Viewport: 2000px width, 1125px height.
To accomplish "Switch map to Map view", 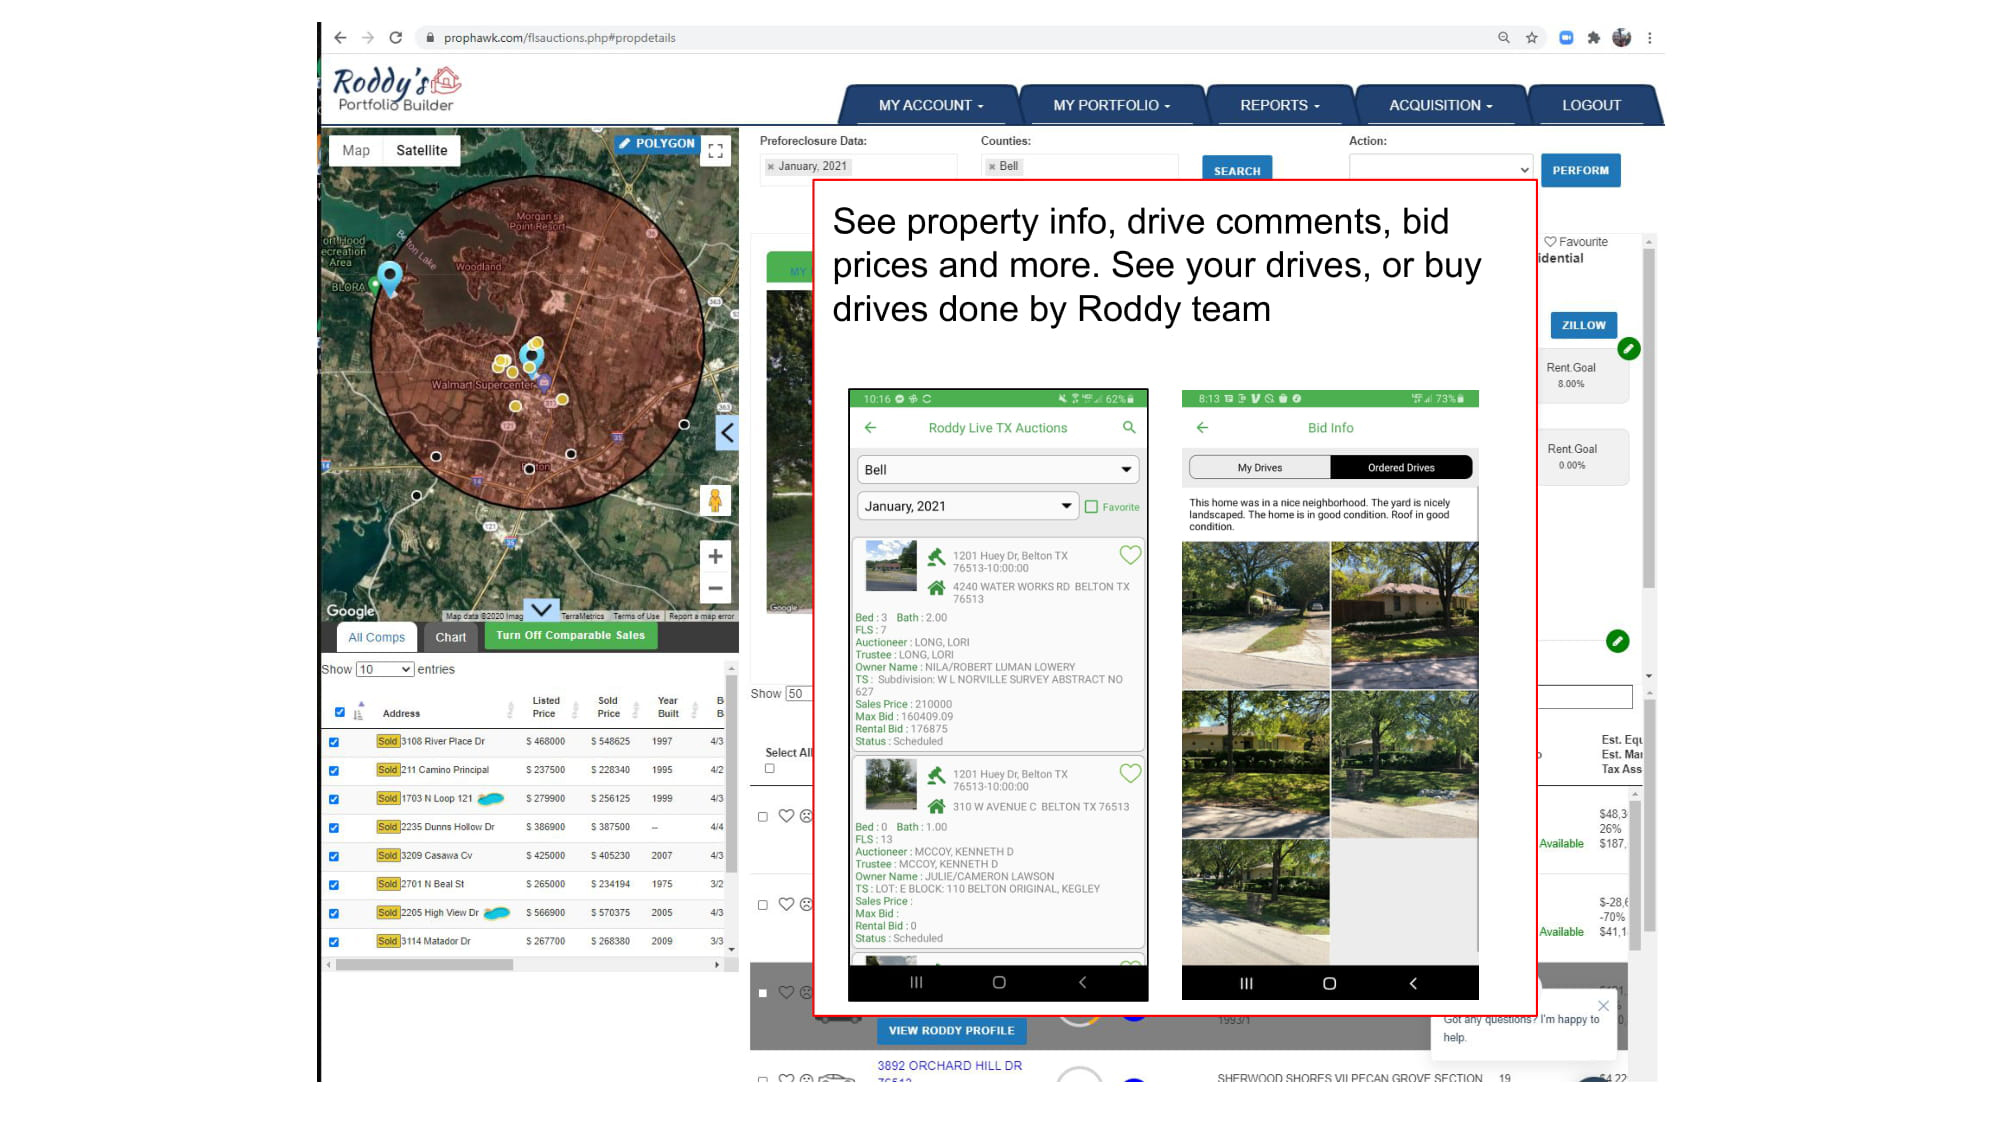I will pyautogui.click(x=356, y=150).
